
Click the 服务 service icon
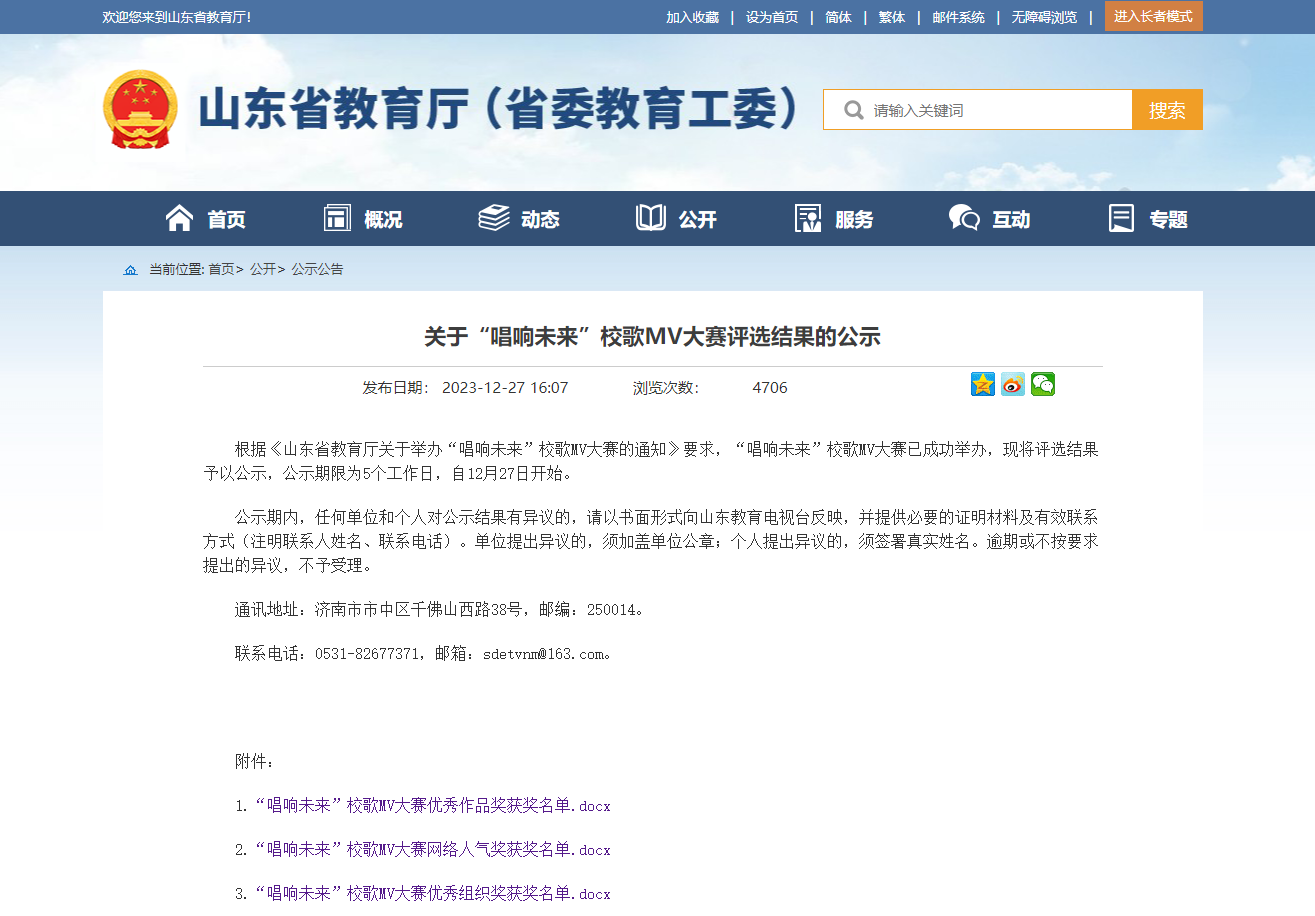(808, 218)
